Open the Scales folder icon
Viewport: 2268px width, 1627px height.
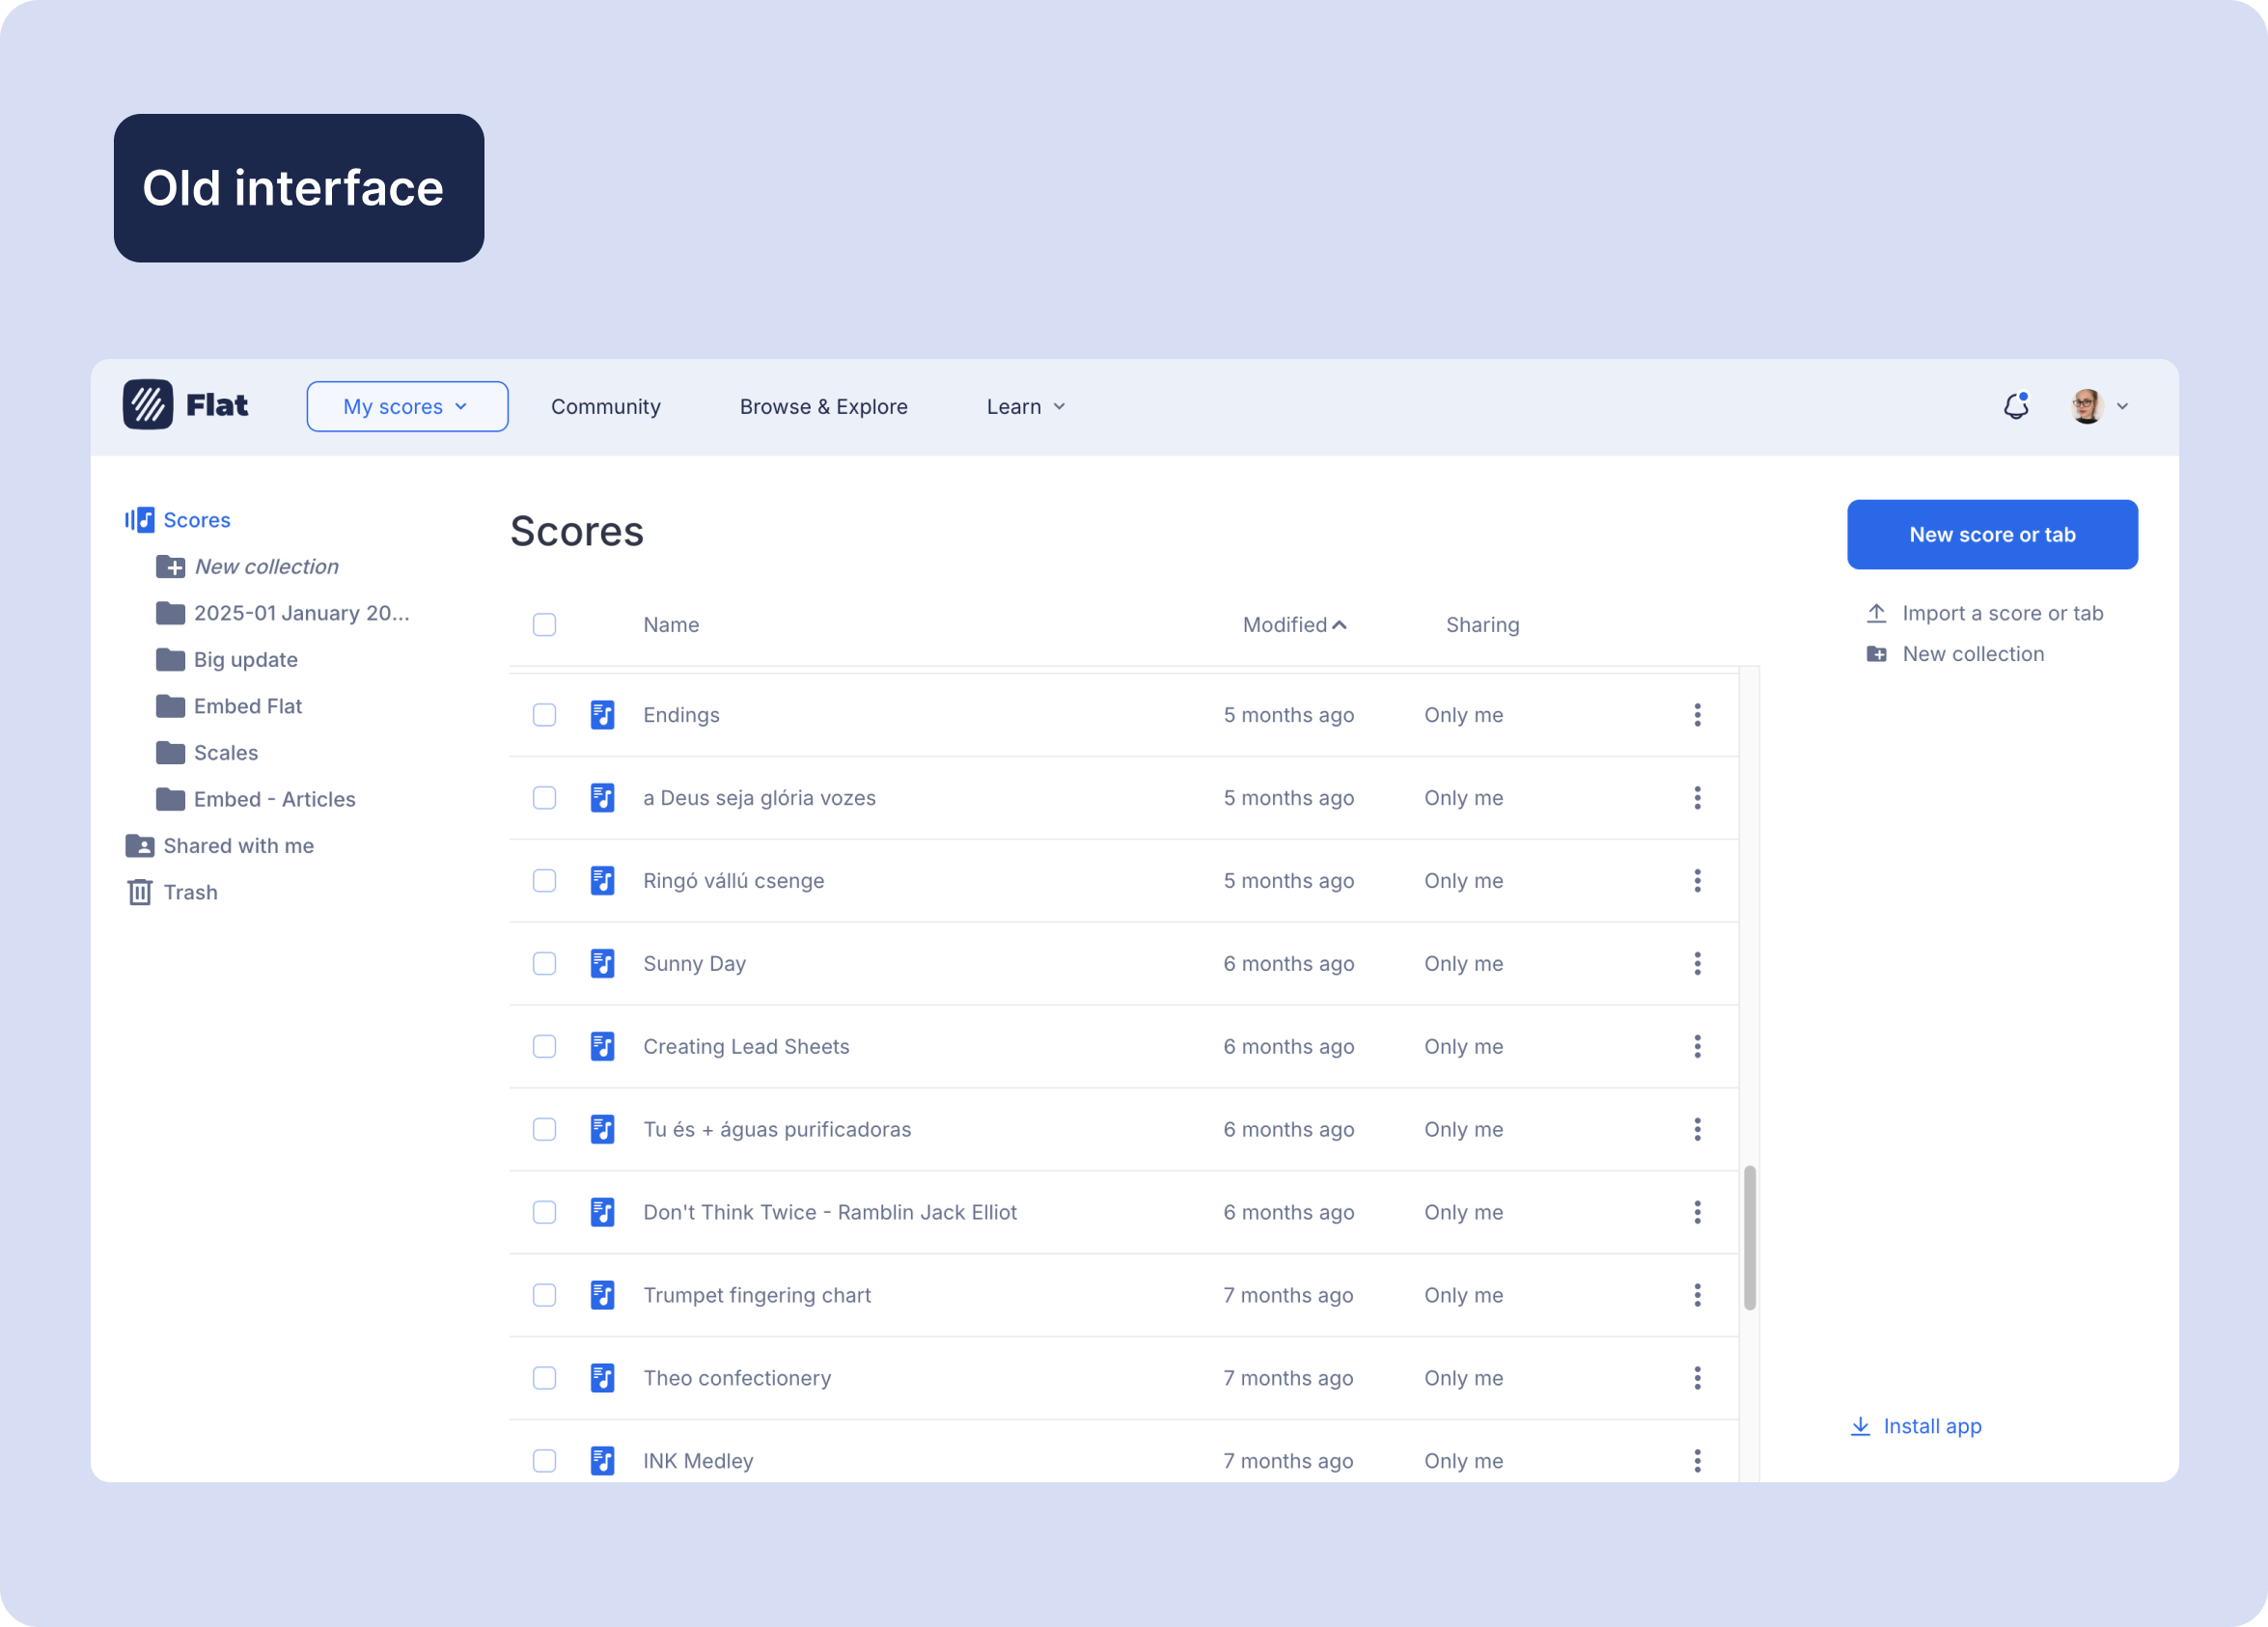click(x=170, y=753)
